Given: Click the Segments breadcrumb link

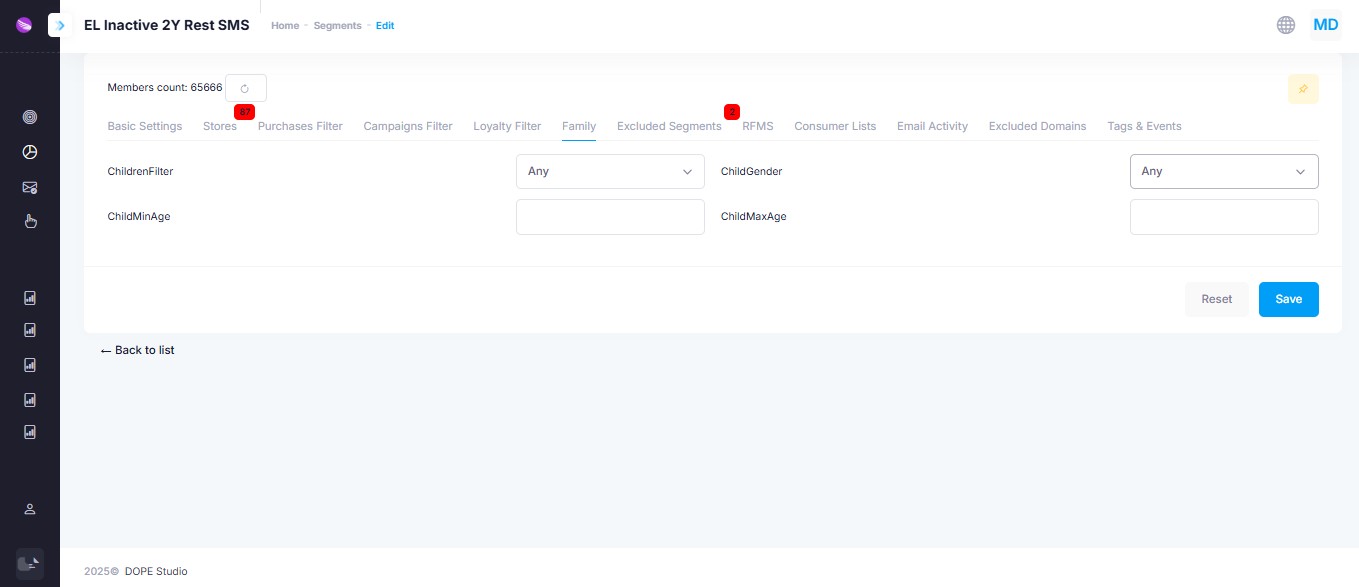Looking at the screenshot, I should (338, 25).
